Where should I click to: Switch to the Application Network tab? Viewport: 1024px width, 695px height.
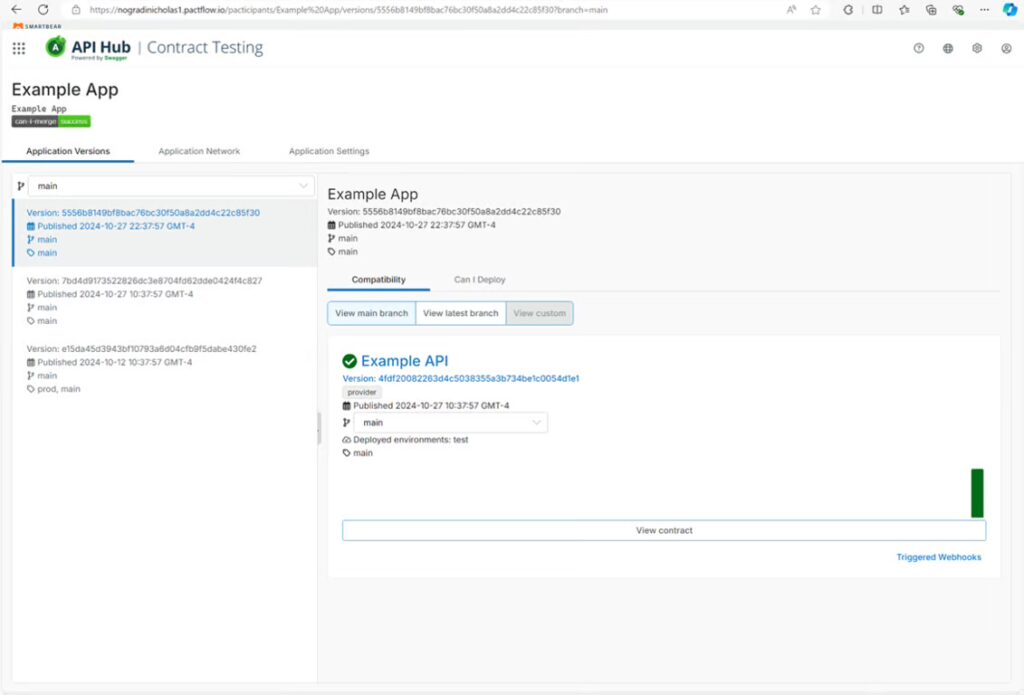(x=199, y=151)
